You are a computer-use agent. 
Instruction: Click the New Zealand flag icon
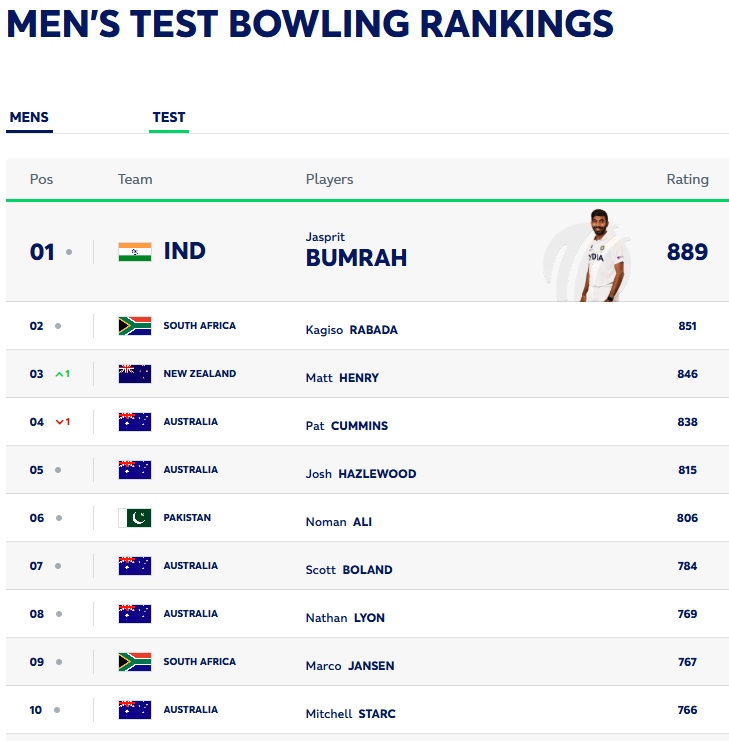[134, 374]
